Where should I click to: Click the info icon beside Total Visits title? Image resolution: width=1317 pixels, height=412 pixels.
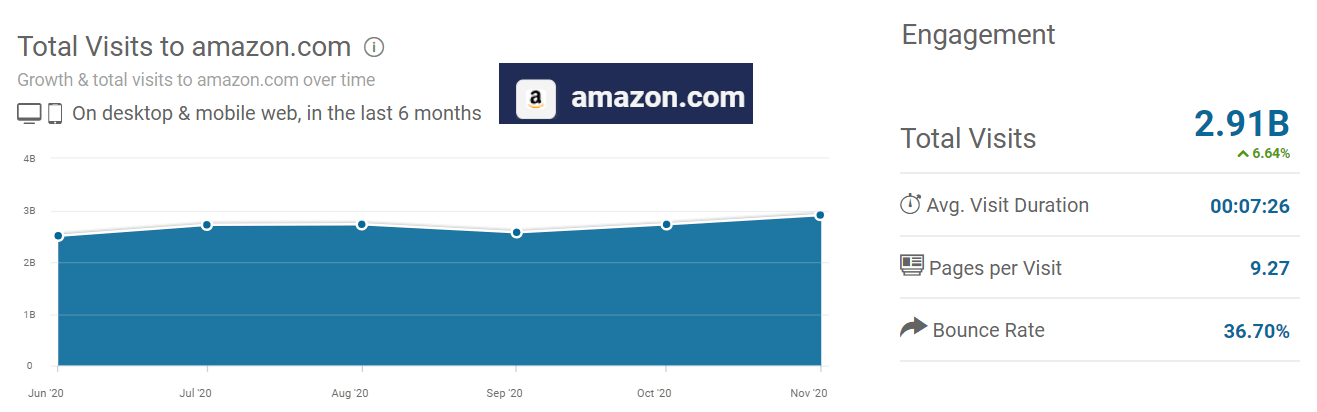[x=374, y=47]
